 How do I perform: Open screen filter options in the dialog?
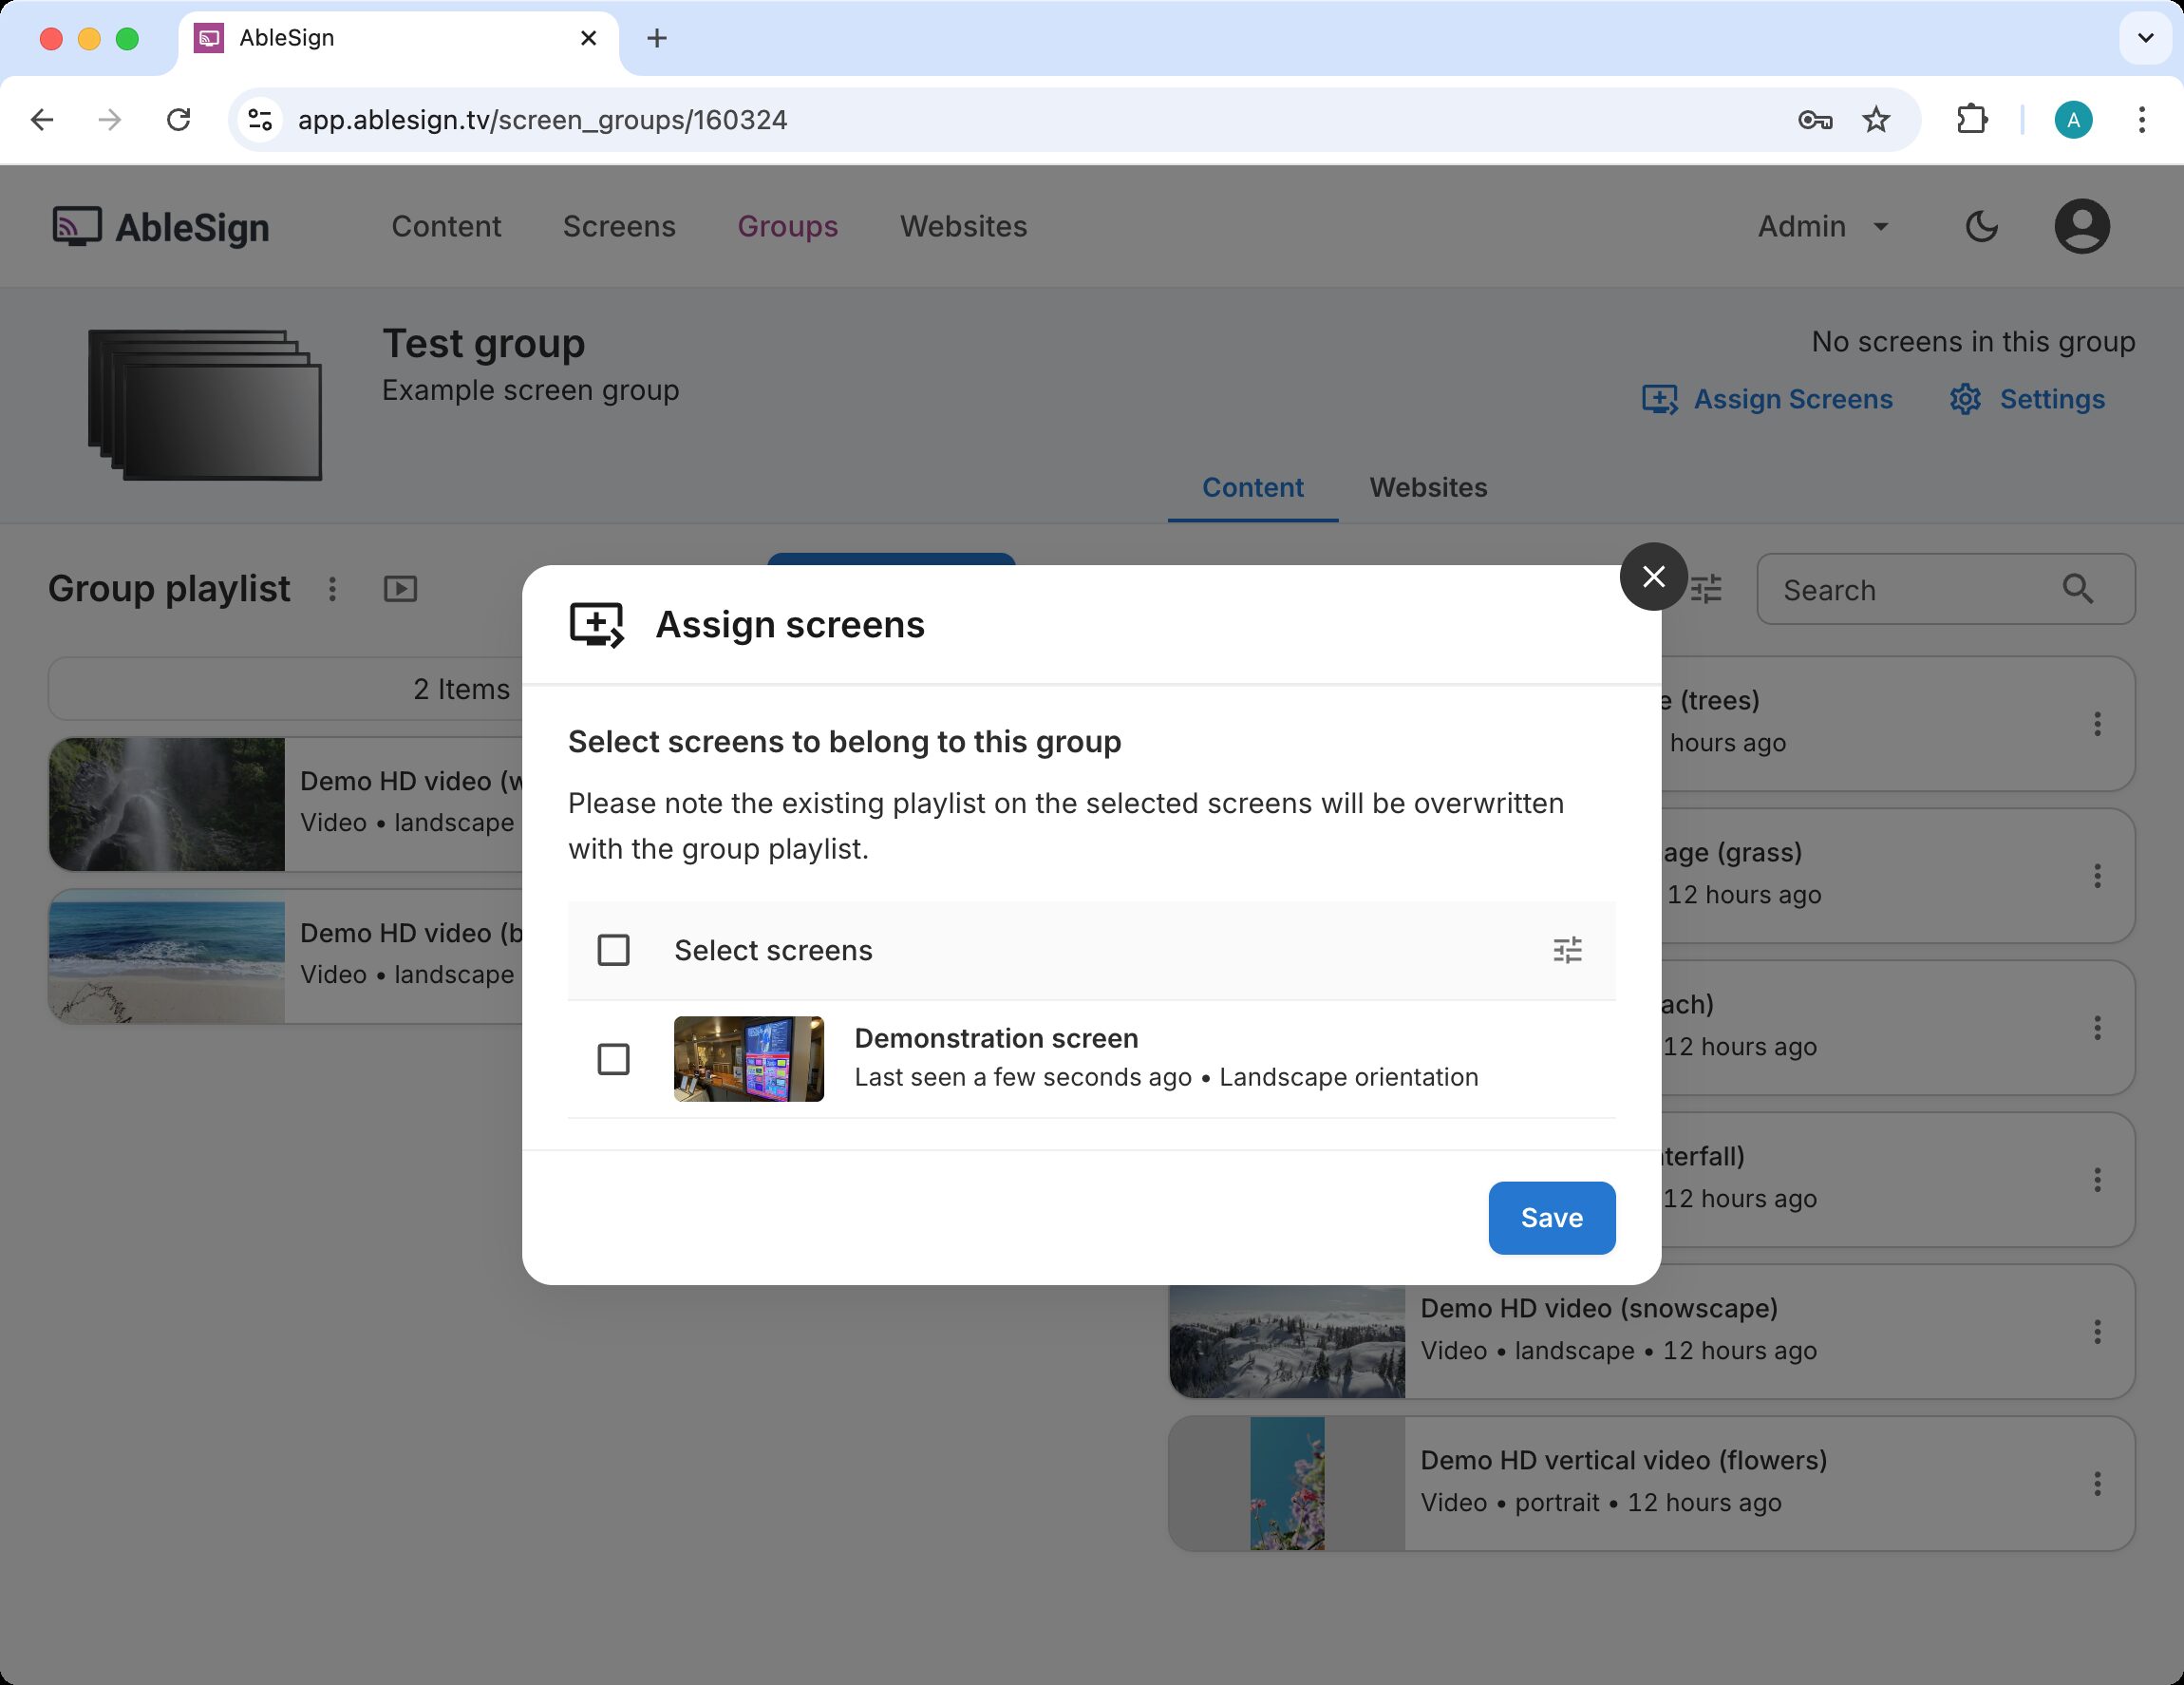(1566, 950)
